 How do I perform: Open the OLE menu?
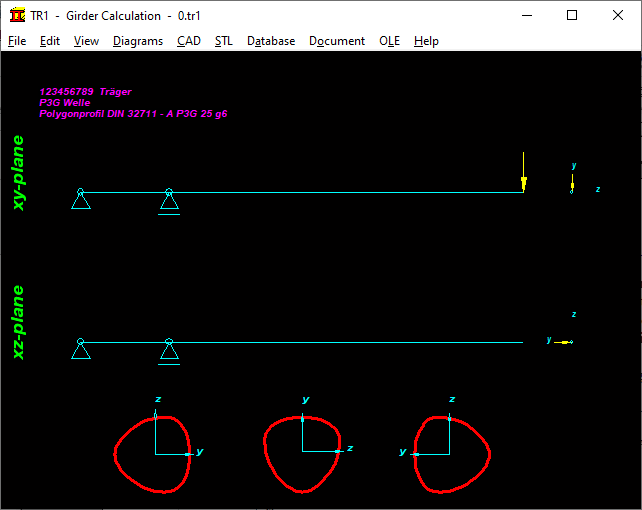click(x=389, y=41)
